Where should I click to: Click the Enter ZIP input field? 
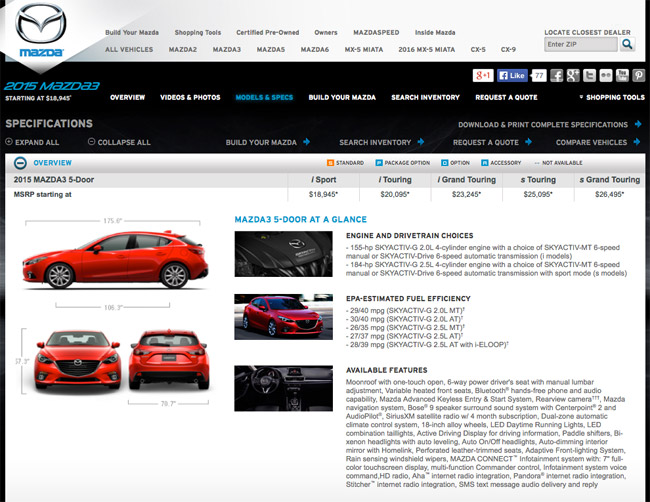[x=581, y=44]
